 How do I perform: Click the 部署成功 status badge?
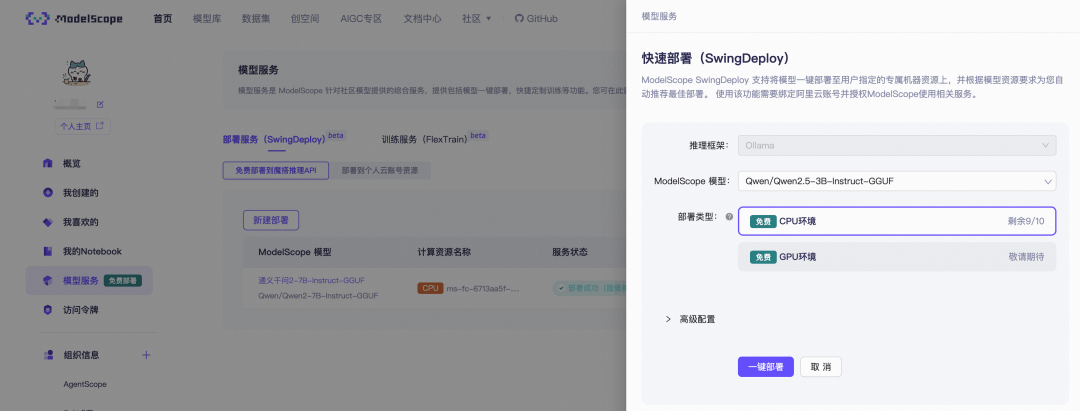pos(588,288)
